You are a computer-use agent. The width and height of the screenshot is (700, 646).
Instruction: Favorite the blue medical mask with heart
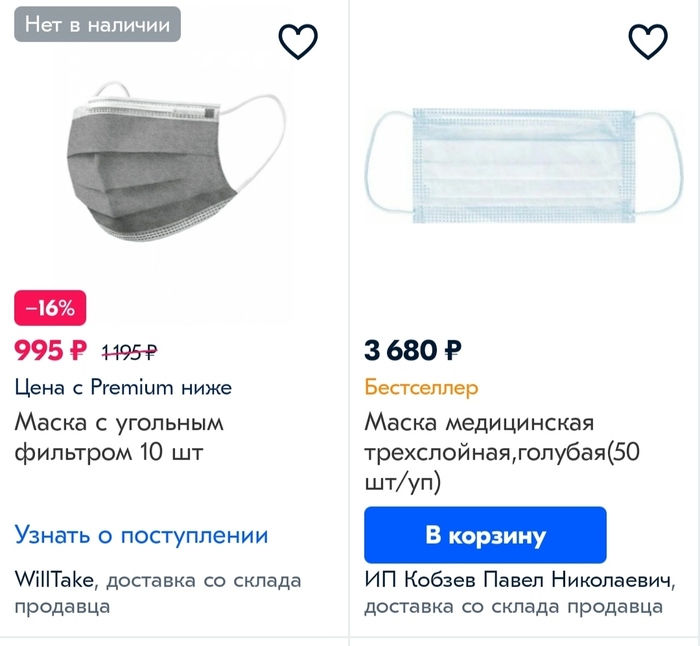coord(647,41)
